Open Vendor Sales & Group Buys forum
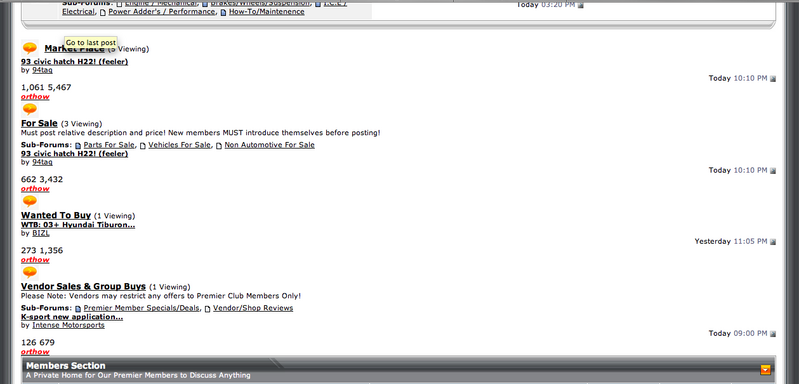The image size is (799, 384). point(83,286)
